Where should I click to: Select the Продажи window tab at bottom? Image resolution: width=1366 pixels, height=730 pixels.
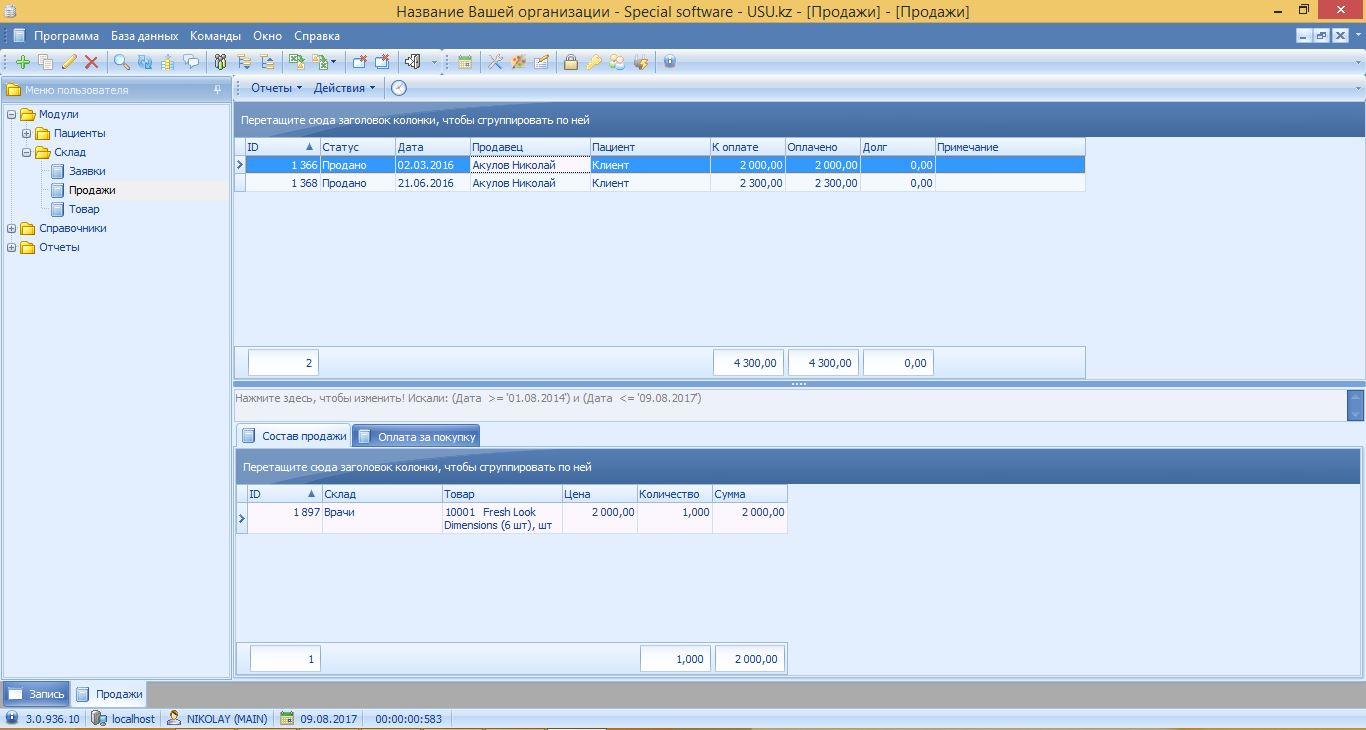110,694
